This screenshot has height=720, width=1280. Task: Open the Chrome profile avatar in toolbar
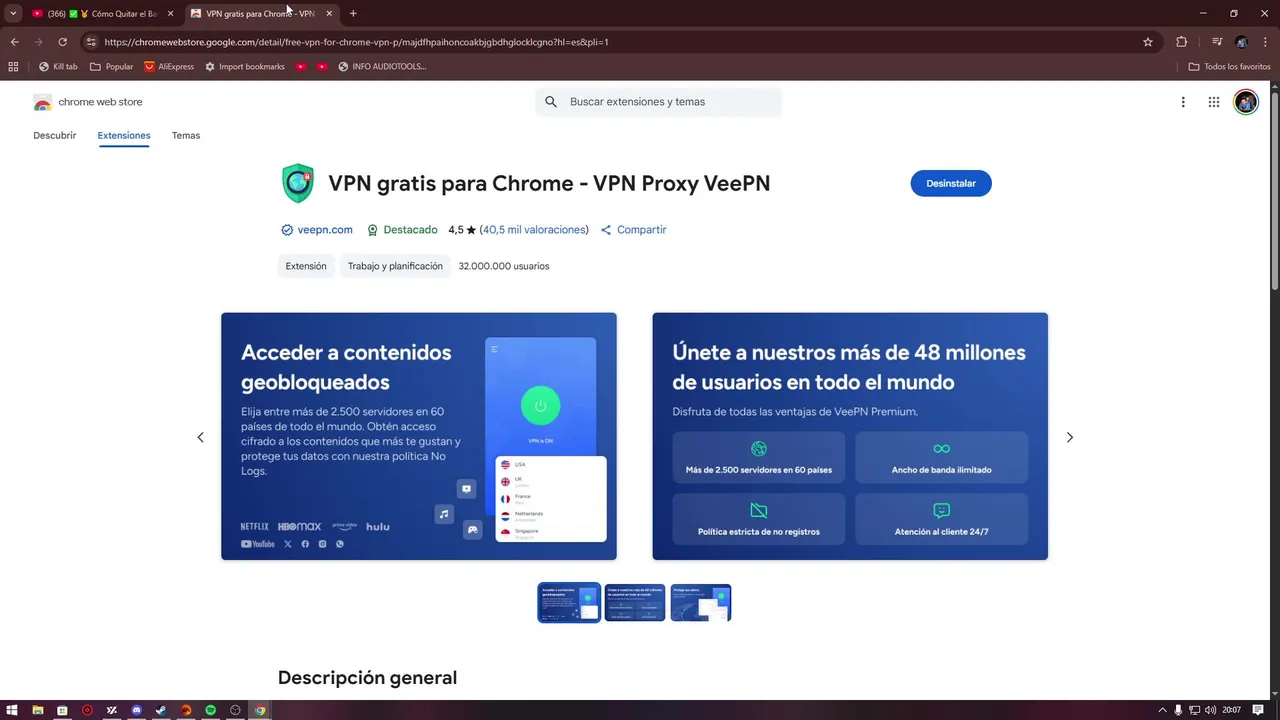[x=1242, y=42]
